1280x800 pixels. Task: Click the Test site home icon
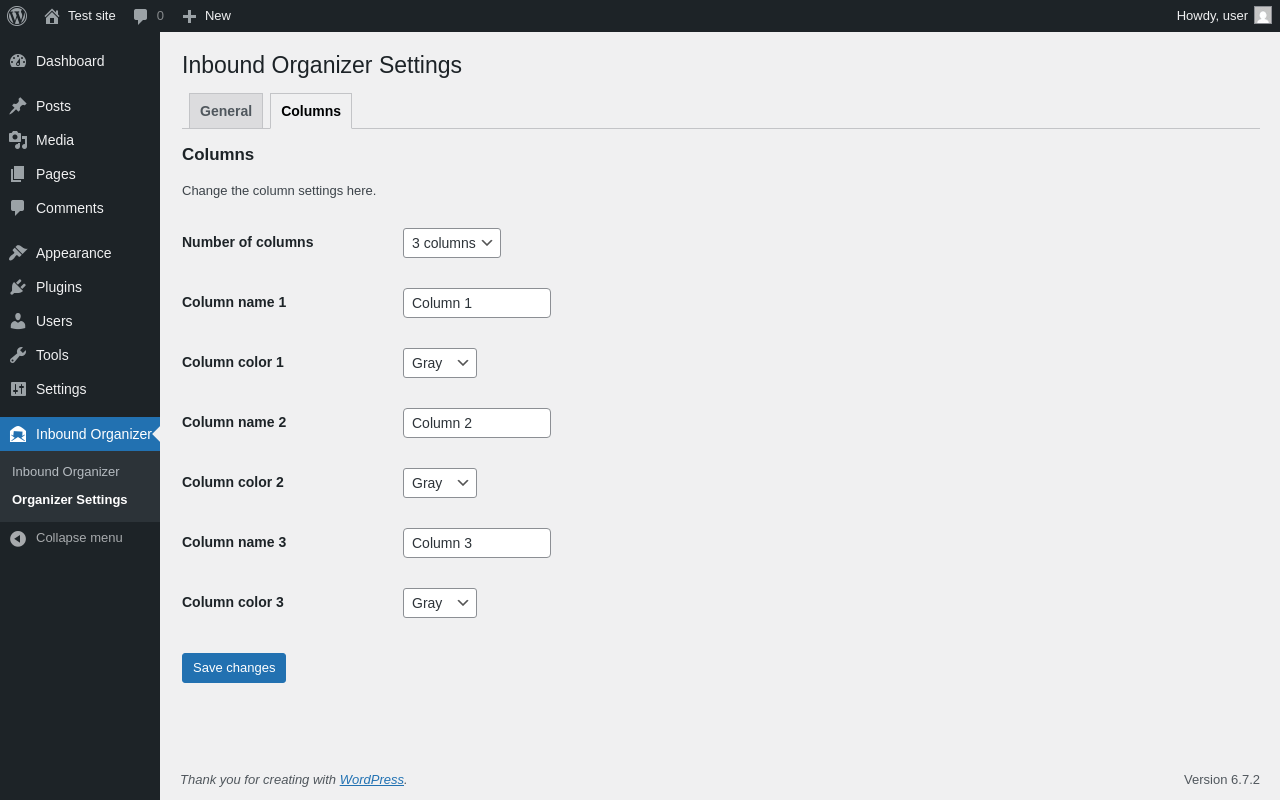52,16
